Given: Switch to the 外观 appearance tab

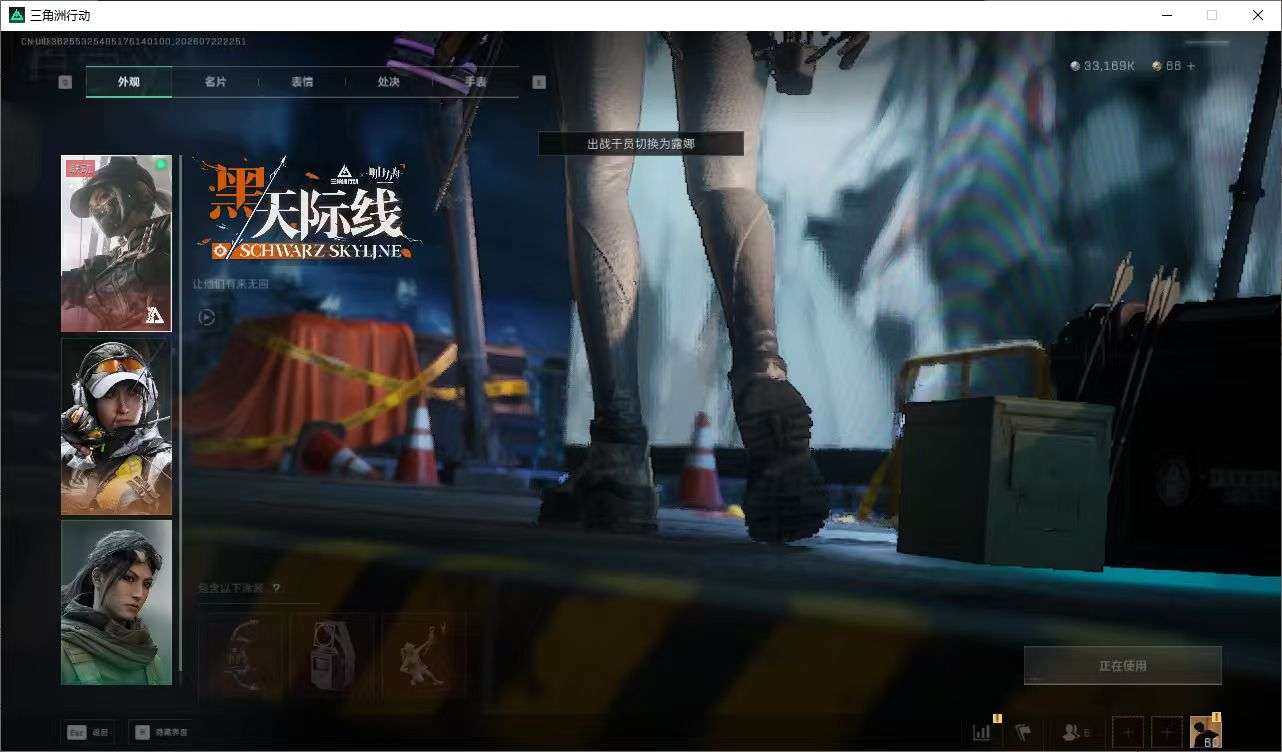Looking at the screenshot, I should tap(129, 82).
